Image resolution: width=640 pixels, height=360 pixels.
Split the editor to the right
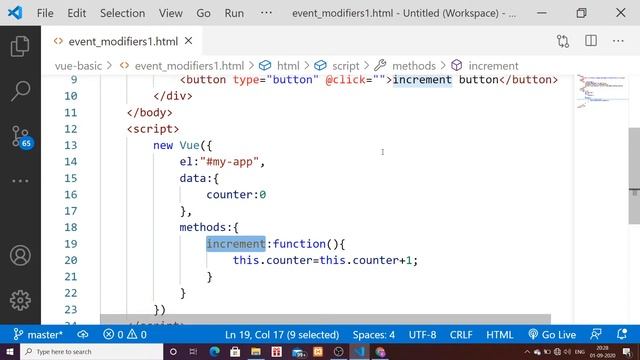coord(591,41)
